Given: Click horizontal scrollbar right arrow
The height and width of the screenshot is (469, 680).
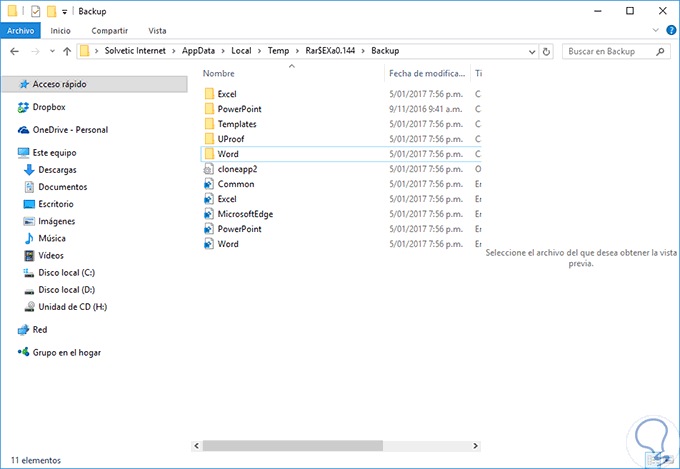Looking at the screenshot, I should pos(475,446).
